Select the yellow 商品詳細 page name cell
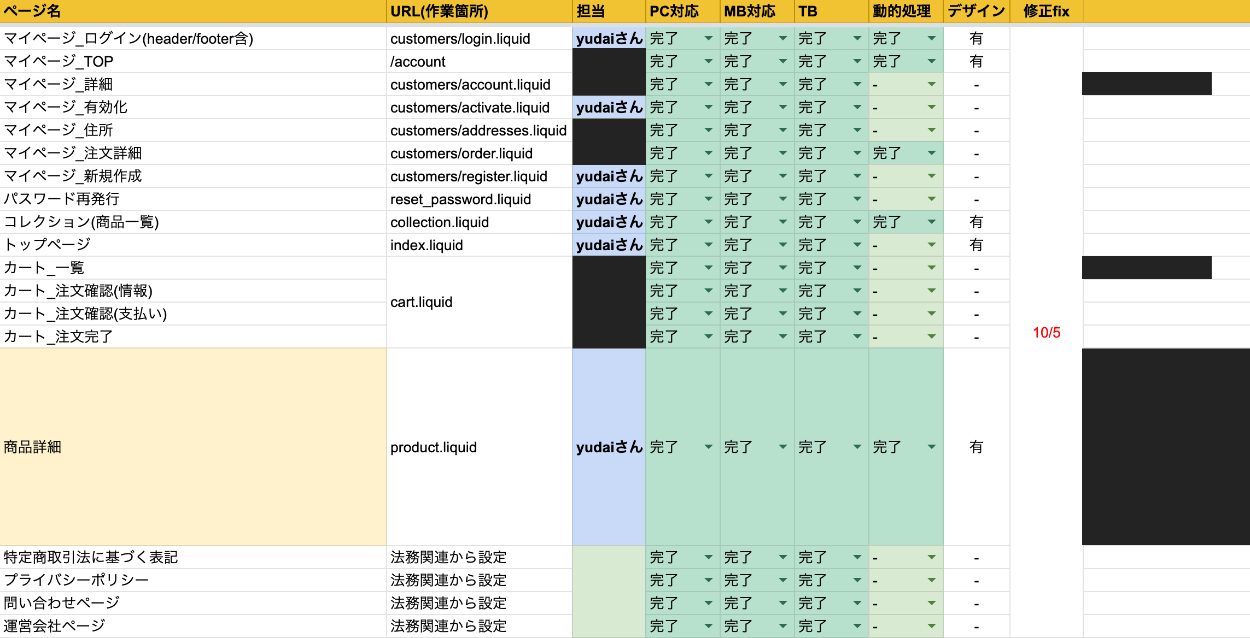Screen dimensions: 1250x638 (x=193, y=447)
